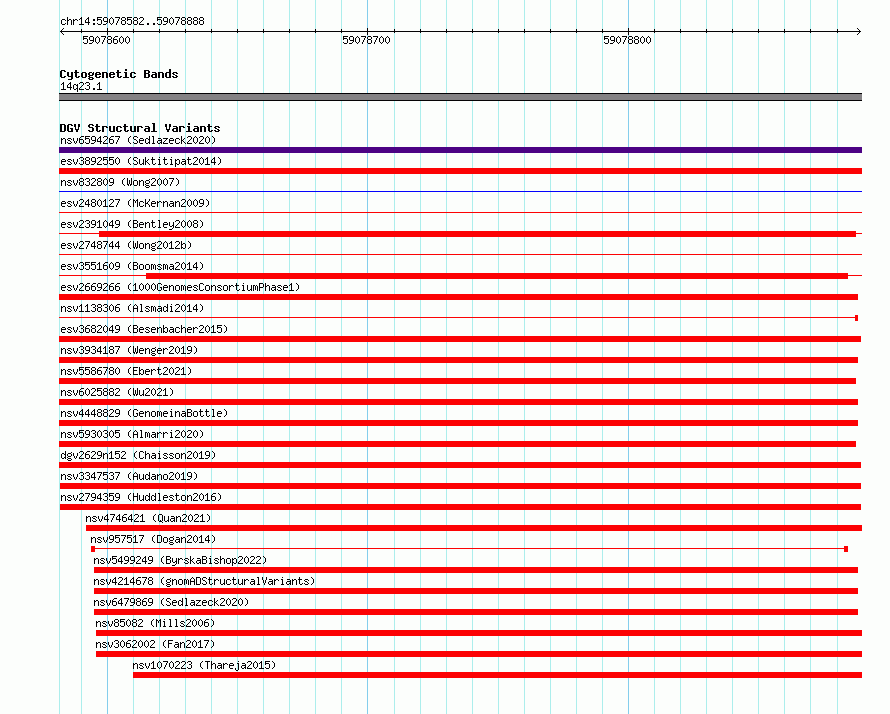Open variant esv2669266 (1000GenomesConsortiumPhase1)

click(x=180, y=287)
